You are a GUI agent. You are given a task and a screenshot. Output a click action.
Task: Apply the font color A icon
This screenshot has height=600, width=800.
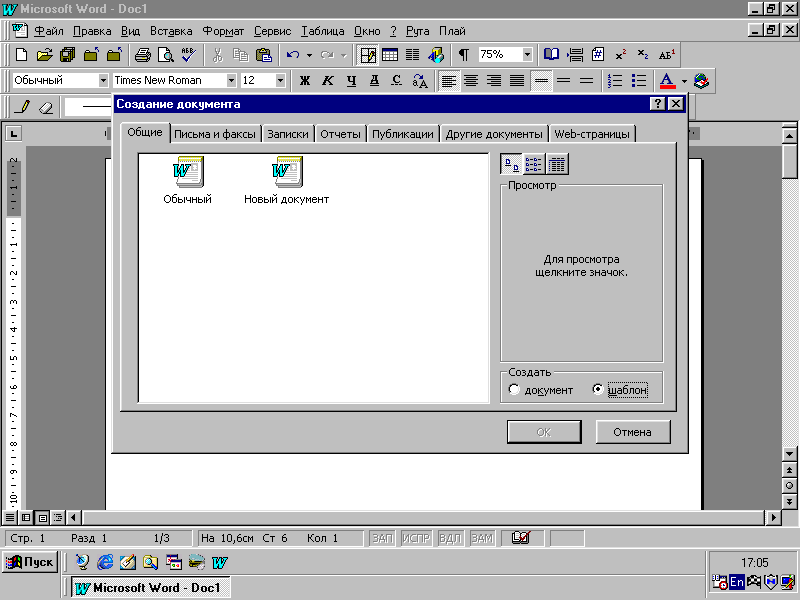point(667,81)
